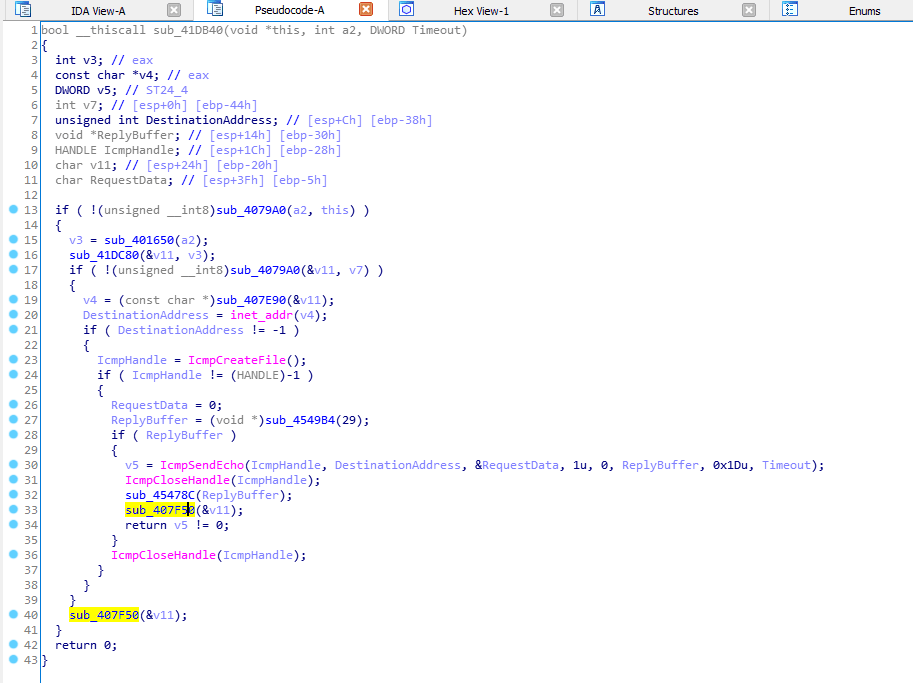This screenshot has height=683, width=913.
Task: Click the Enums tab icon
Action: pyautogui.click(x=790, y=9)
